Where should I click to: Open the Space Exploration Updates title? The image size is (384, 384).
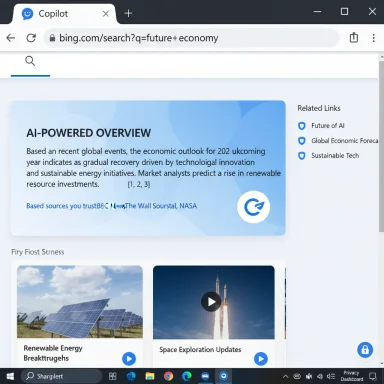click(200, 350)
